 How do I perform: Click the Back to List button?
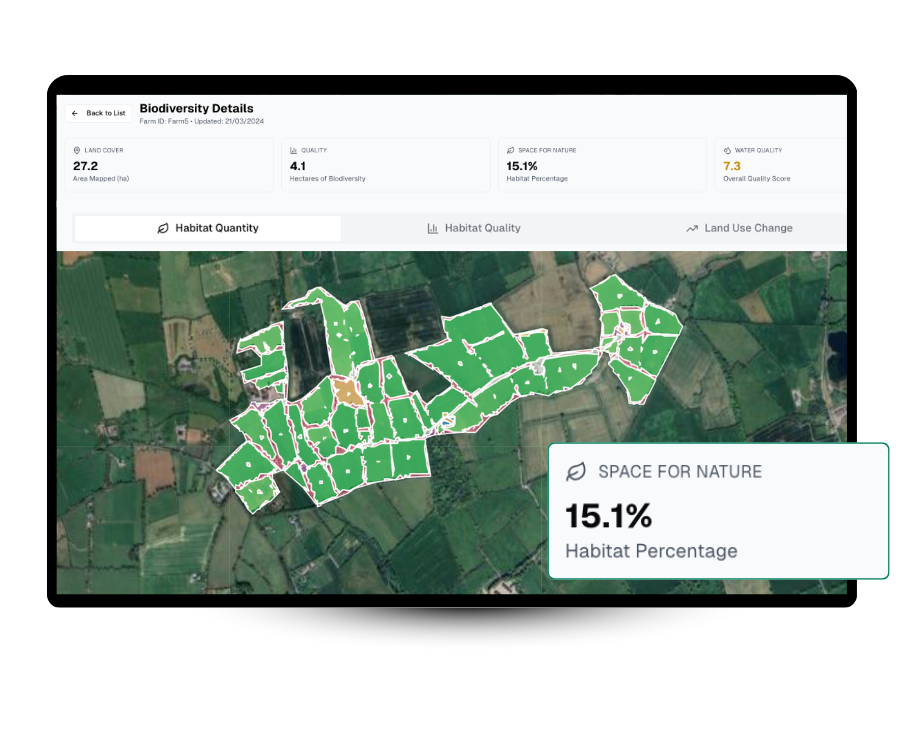click(x=98, y=113)
